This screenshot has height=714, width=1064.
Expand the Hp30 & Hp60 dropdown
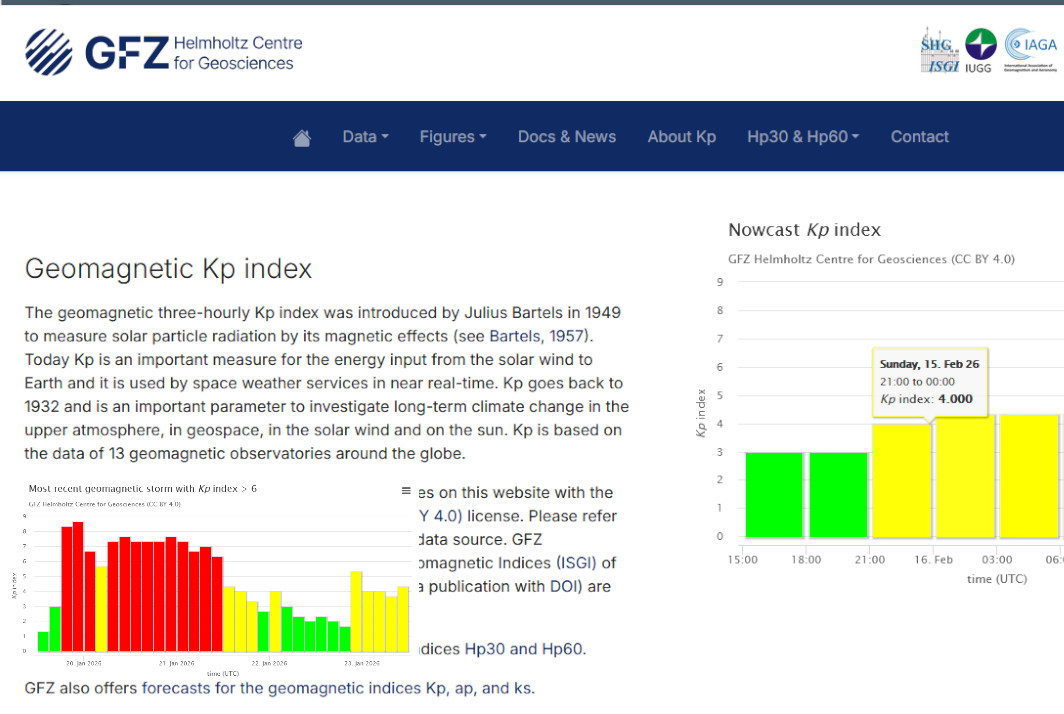803,136
